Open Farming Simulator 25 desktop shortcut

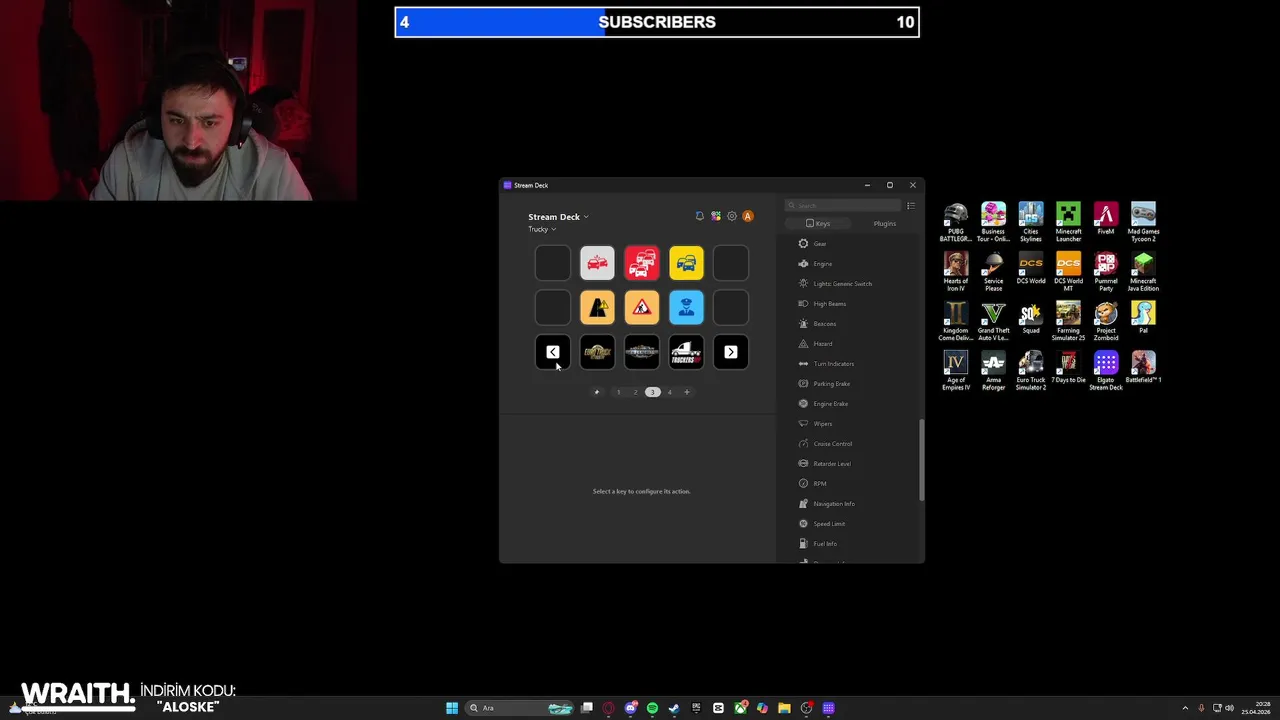pyautogui.click(x=1068, y=321)
